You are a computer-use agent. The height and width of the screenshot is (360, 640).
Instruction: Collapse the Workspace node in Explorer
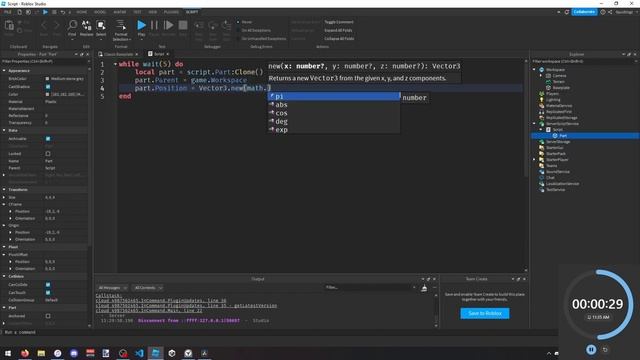[x=534, y=70]
